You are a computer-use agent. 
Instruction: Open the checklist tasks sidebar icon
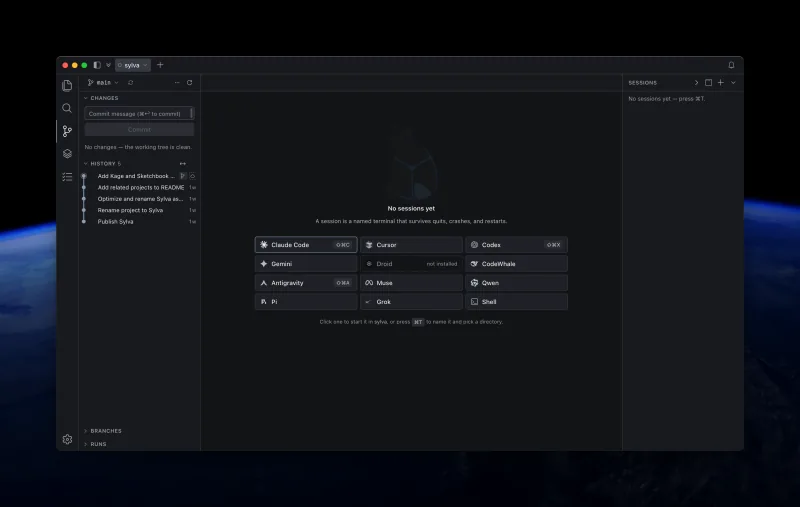(67, 176)
